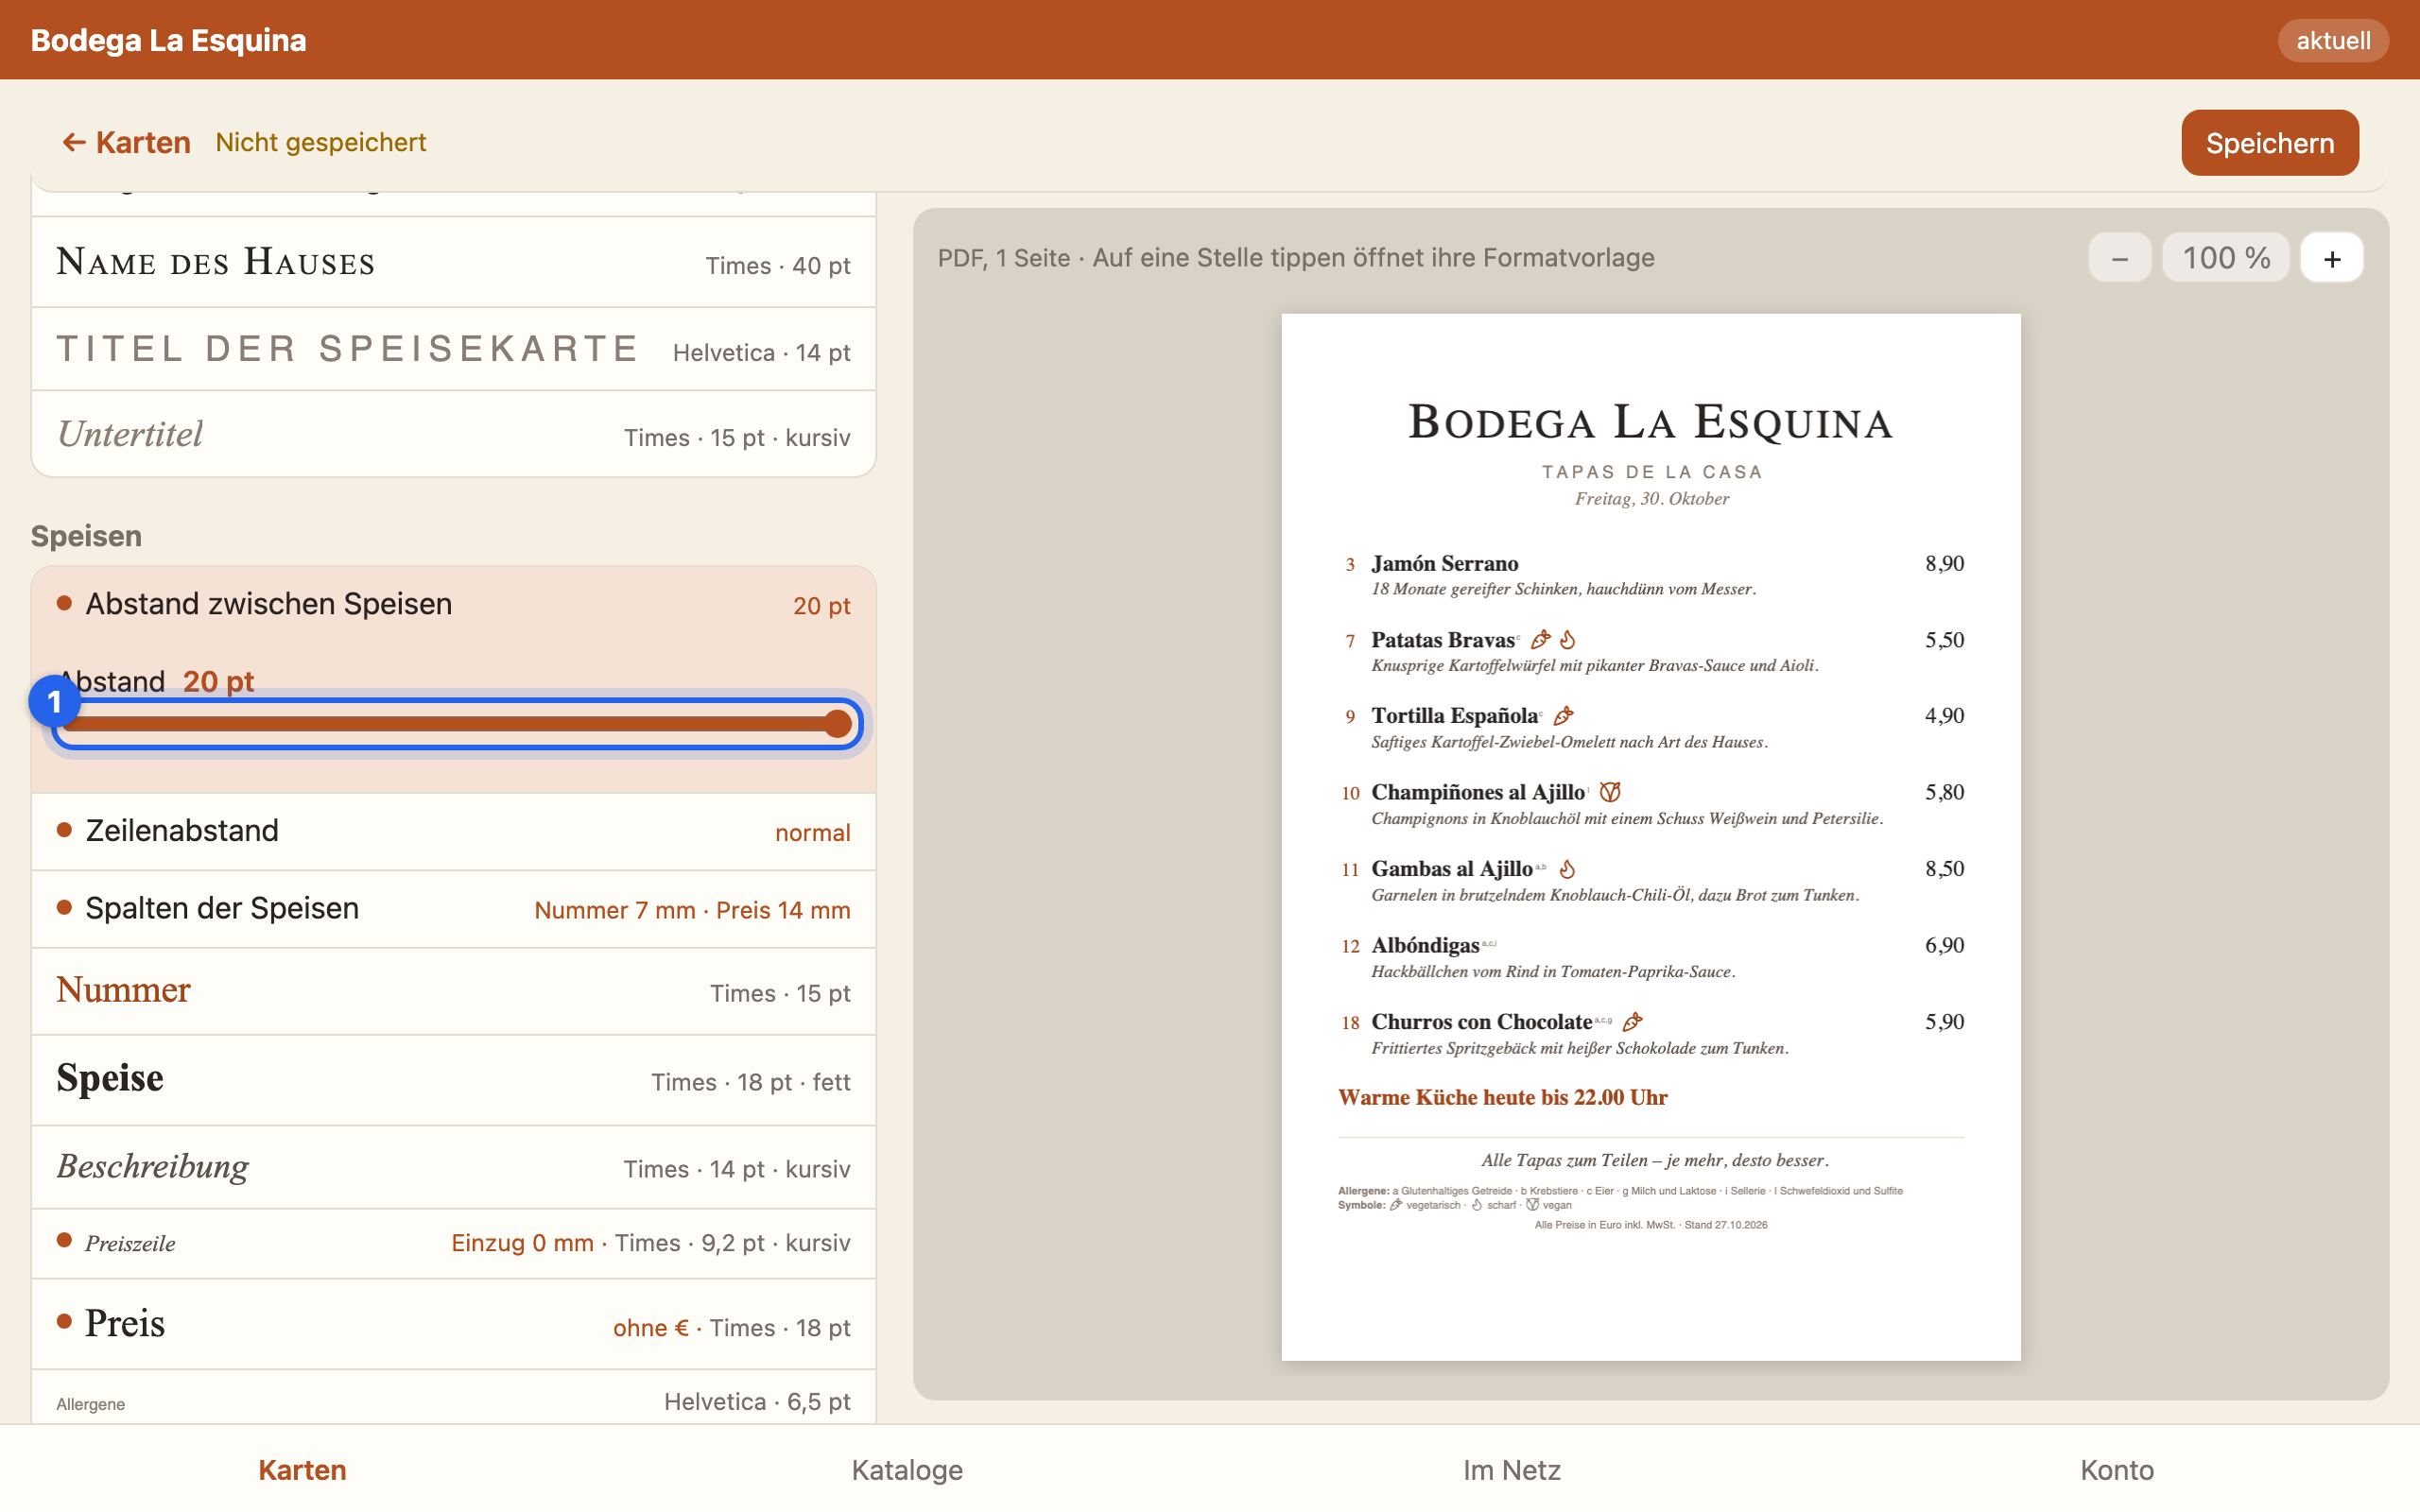Switch to the Im Netz tab

click(x=1512, y=1469)
